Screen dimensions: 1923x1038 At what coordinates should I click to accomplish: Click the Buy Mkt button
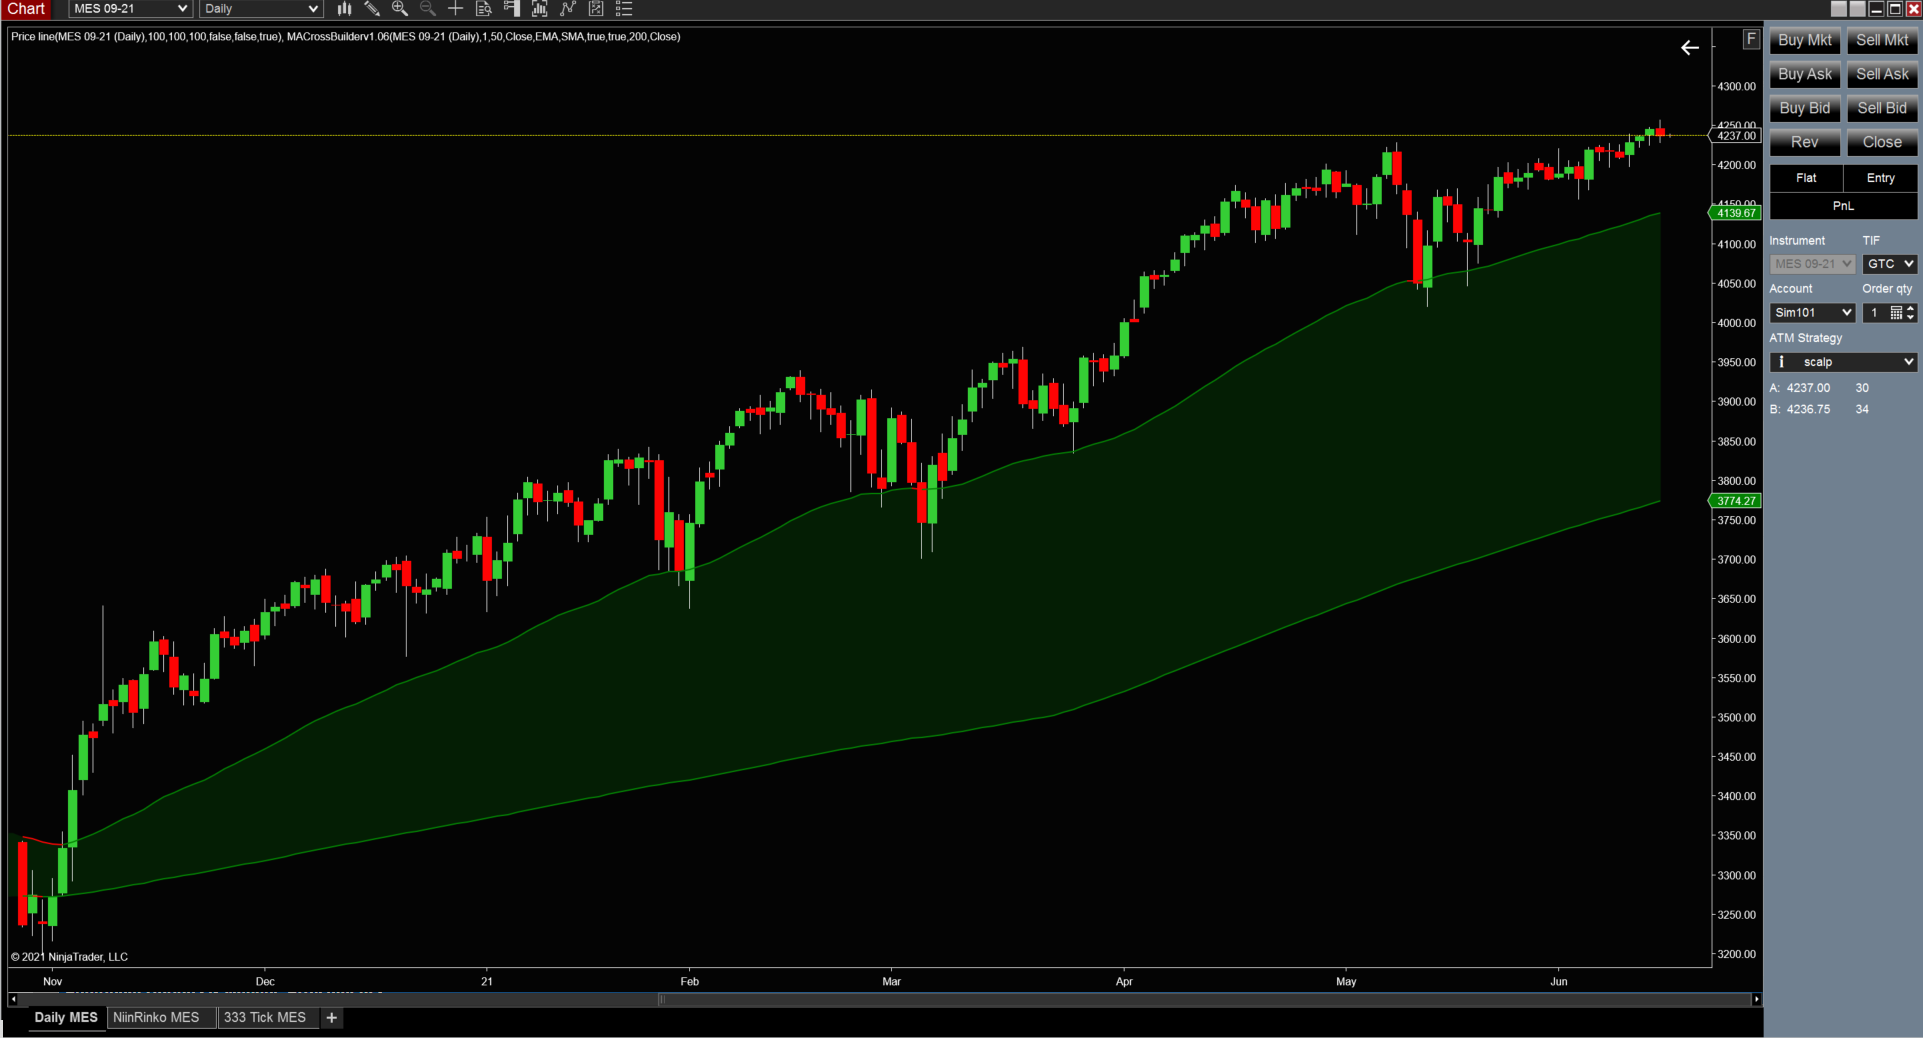[1805, 40]
